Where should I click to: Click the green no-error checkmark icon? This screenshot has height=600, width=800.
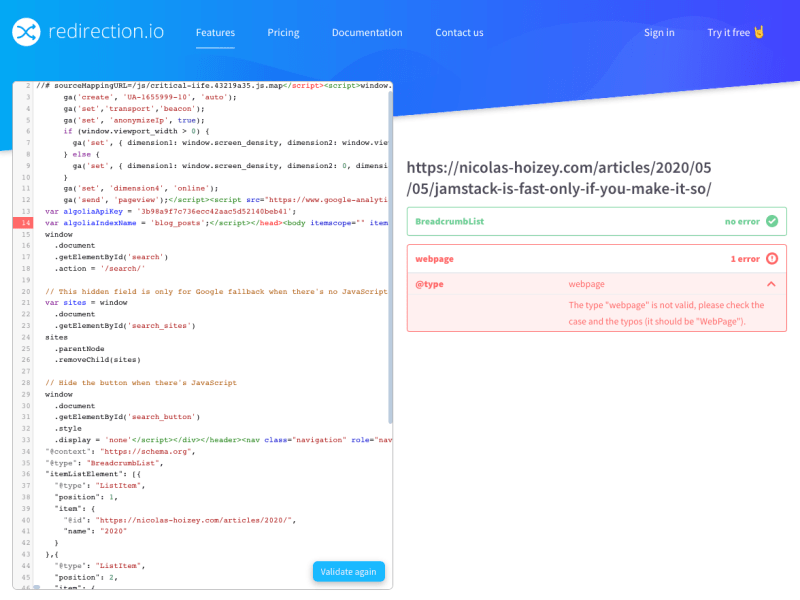click(772, 221)
